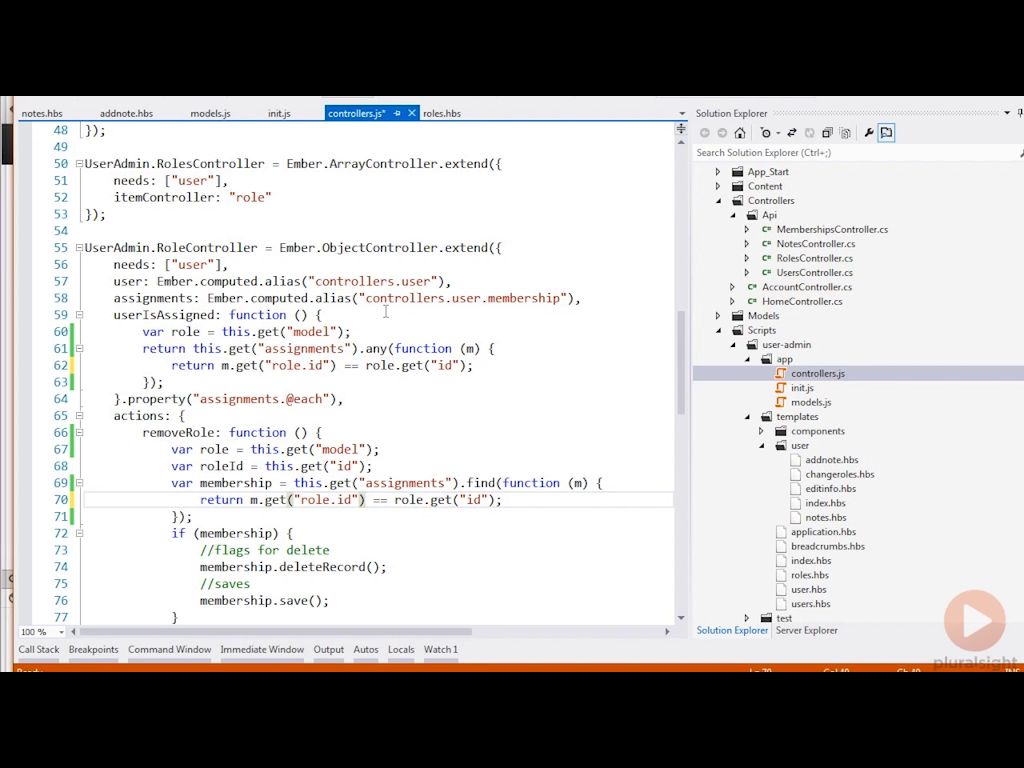This screenshot has height=768, width=1024.
Task: Click the Forward arrow in Solution Explorer toolbar
Action: click(x=722, y=133)
